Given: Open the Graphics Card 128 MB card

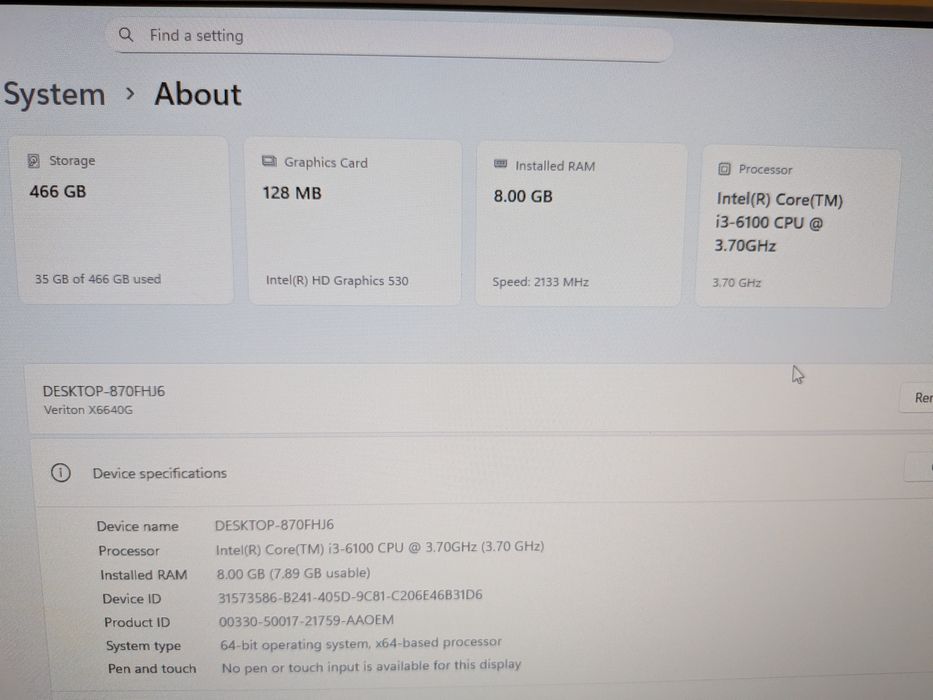Looking at the screenshot, I should point(355,223).
